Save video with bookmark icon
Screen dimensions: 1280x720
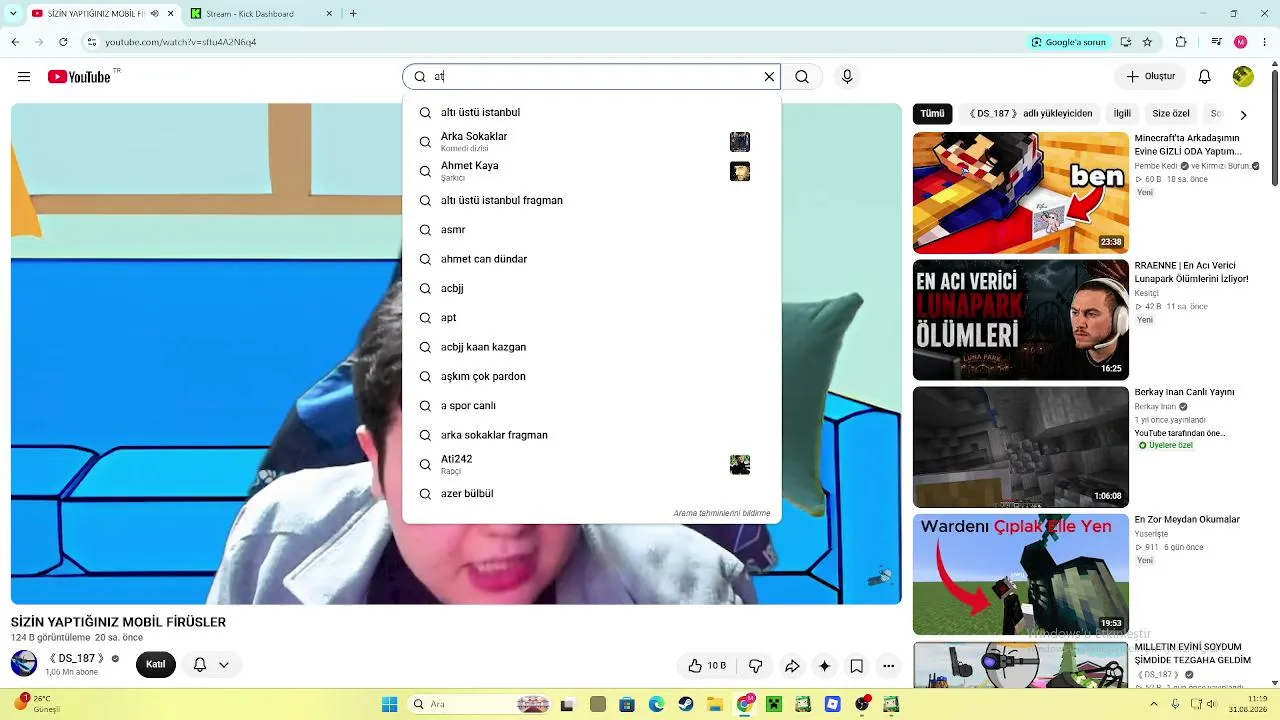(x=856, y=666)
